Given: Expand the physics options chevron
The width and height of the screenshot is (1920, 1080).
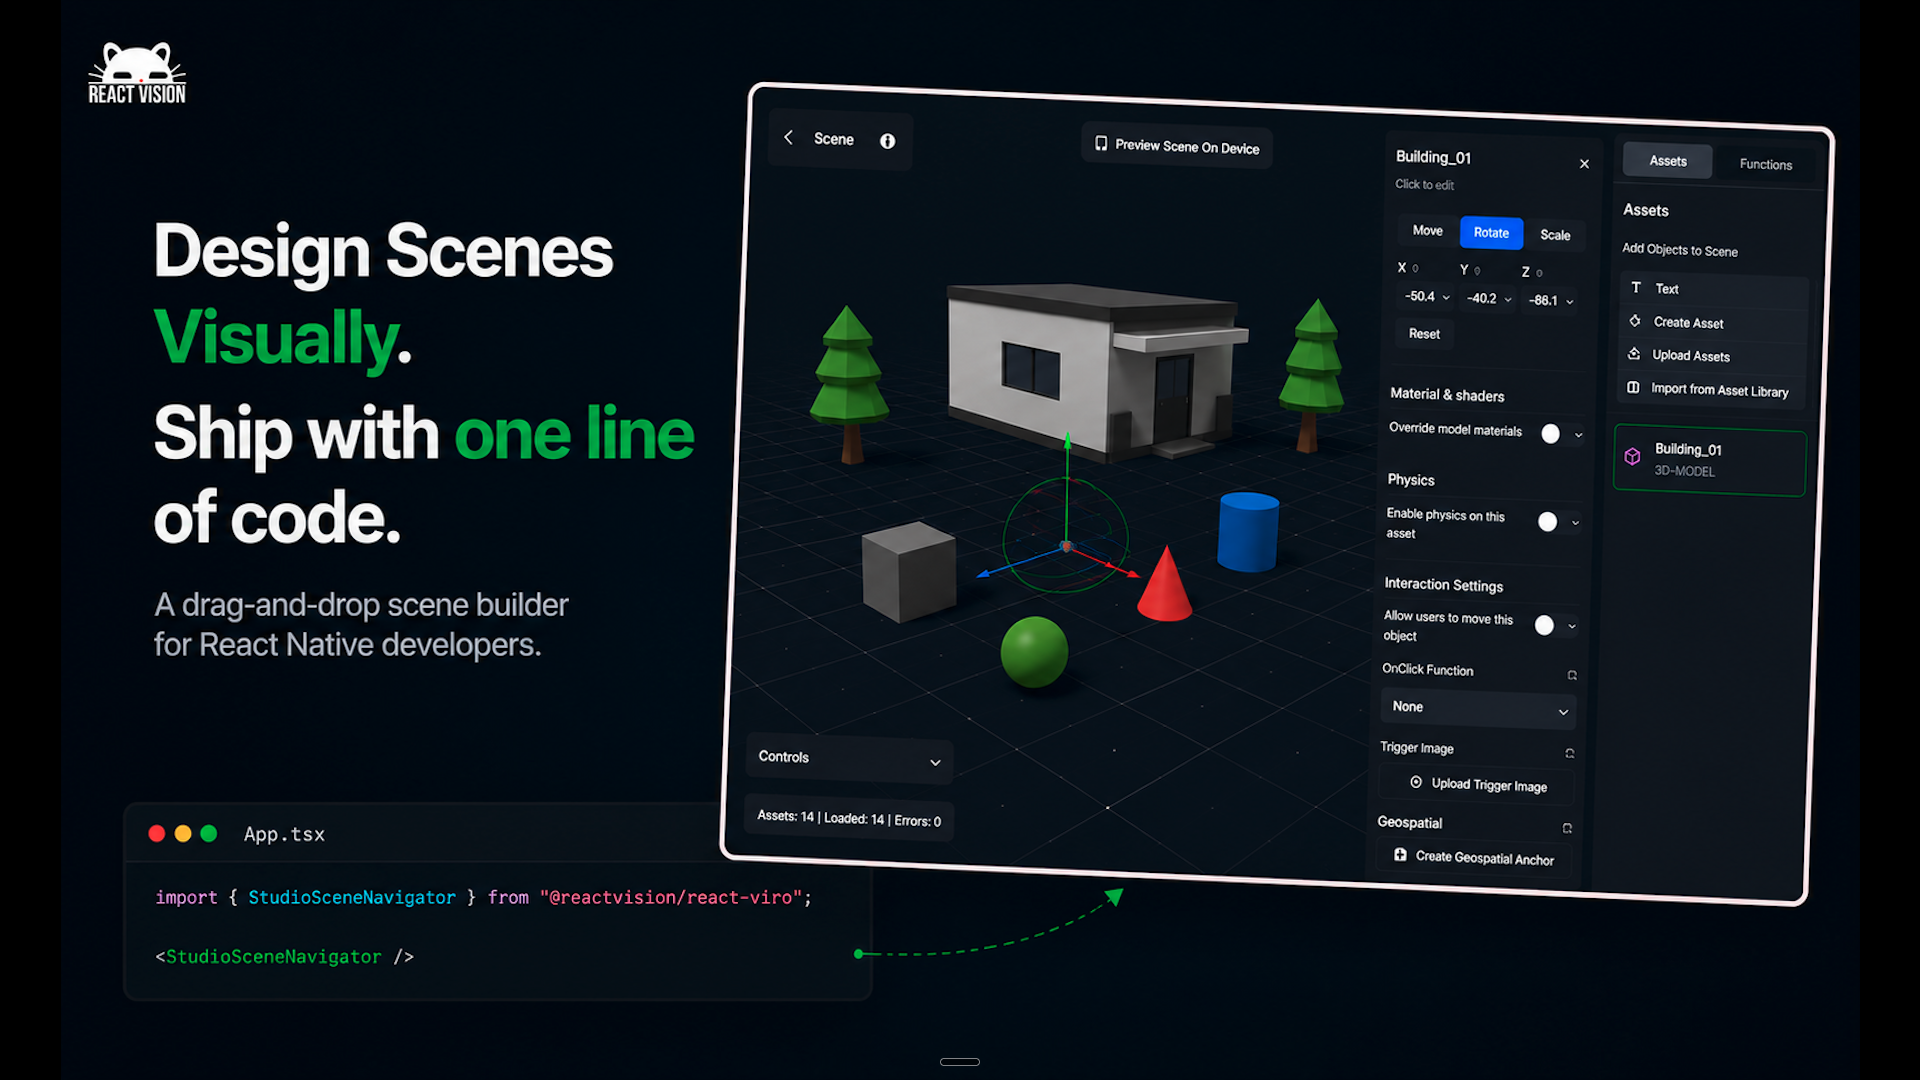Looking at the screenshot, I should tap(1575, 523).
